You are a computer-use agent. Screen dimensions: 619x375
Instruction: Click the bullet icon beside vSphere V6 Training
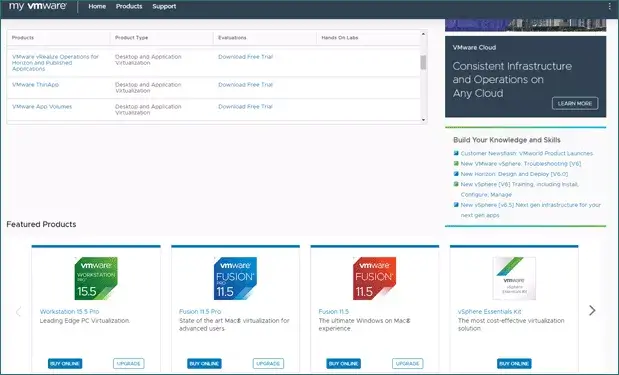[x=456, y=184]
